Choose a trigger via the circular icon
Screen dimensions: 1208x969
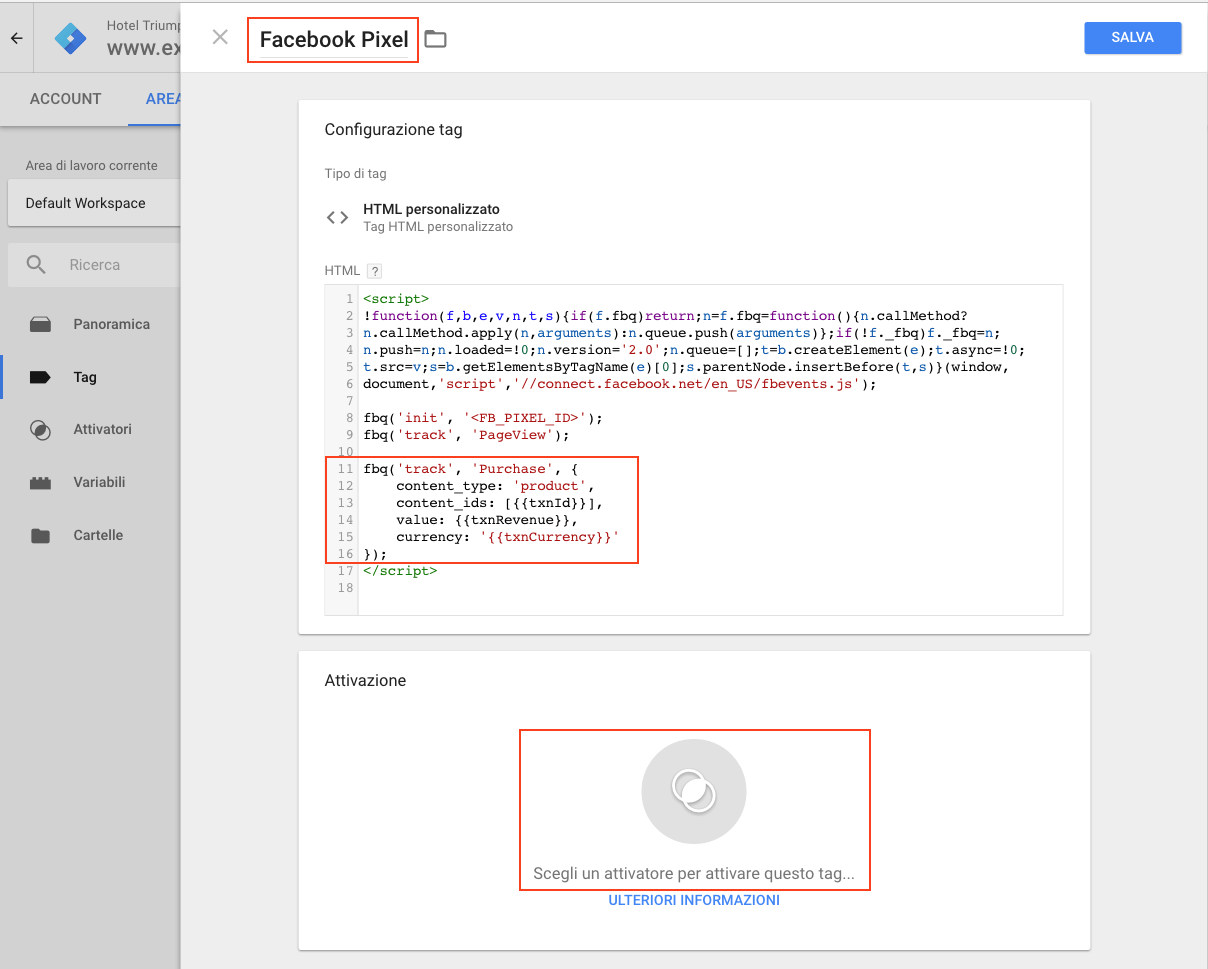click(694, 792)
